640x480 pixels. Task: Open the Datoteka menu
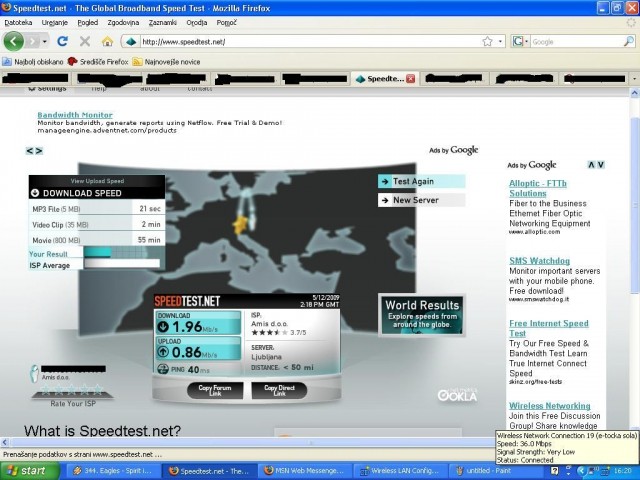[x=18, y=22]
